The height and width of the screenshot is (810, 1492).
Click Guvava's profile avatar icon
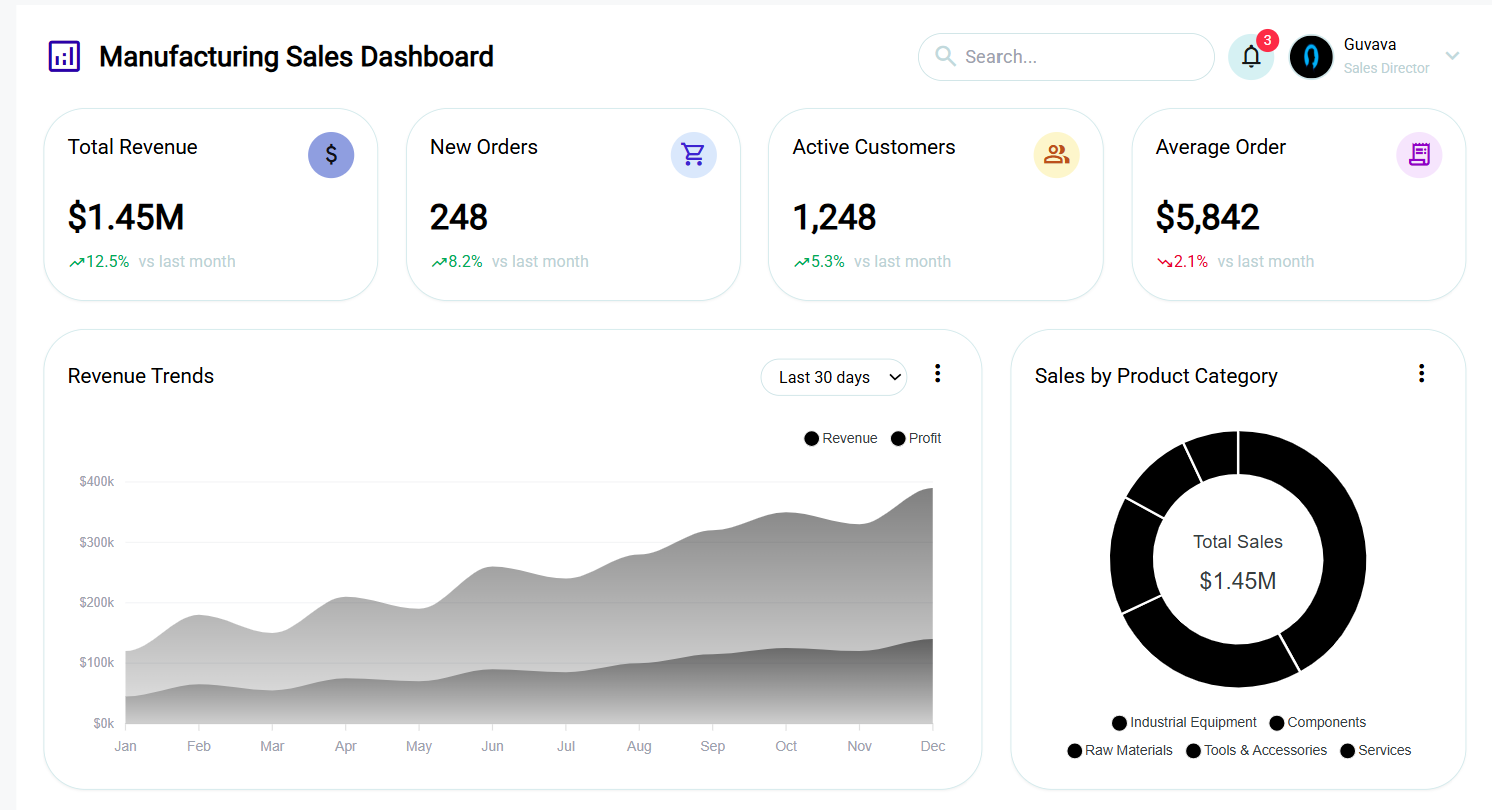[1311, 57]
